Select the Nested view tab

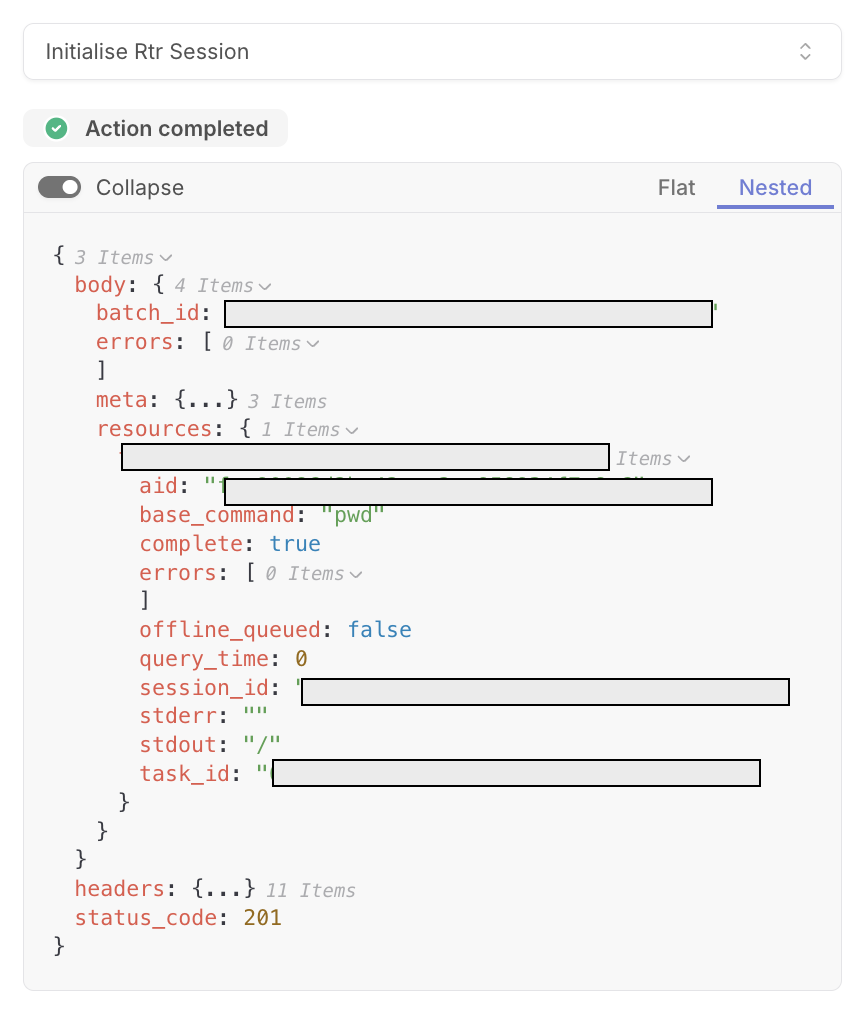pos(775,187)
